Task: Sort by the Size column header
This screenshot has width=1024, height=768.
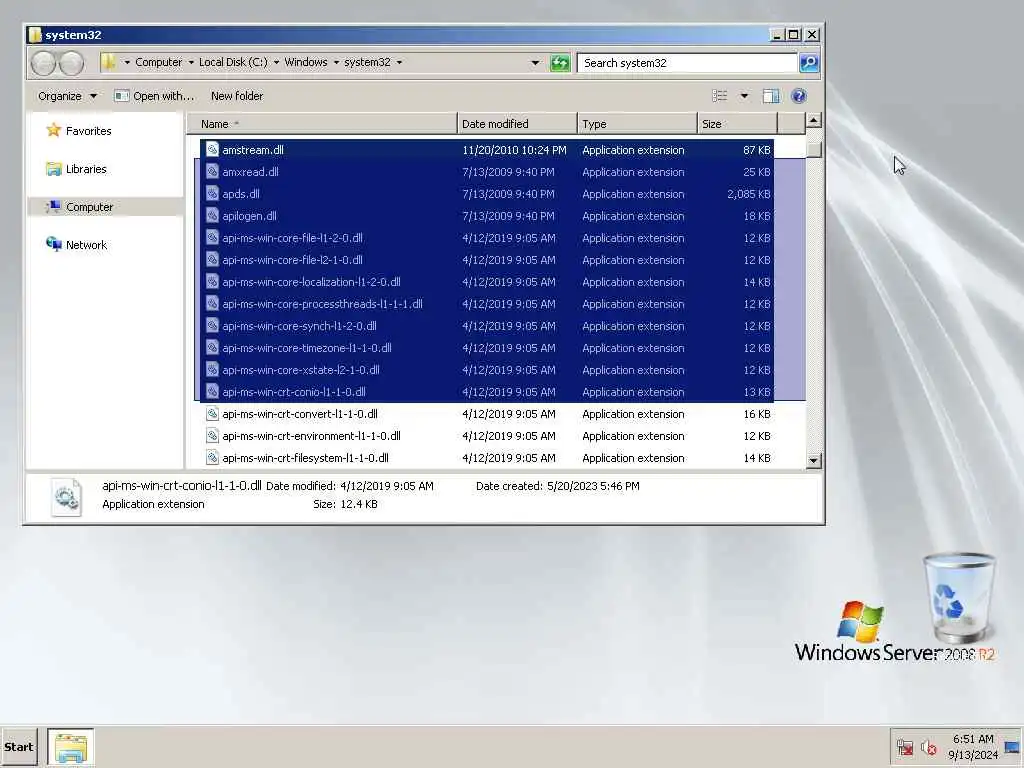Action: click(x=737, y=123)
